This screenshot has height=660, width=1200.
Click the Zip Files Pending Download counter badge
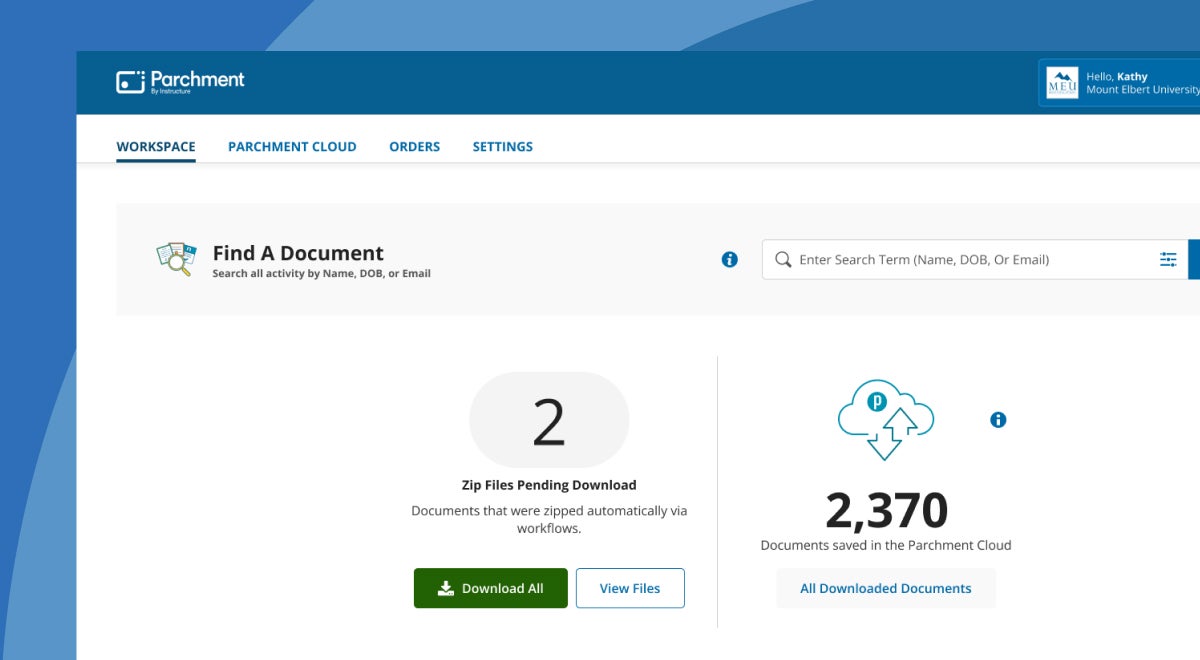tap(549, 419)
